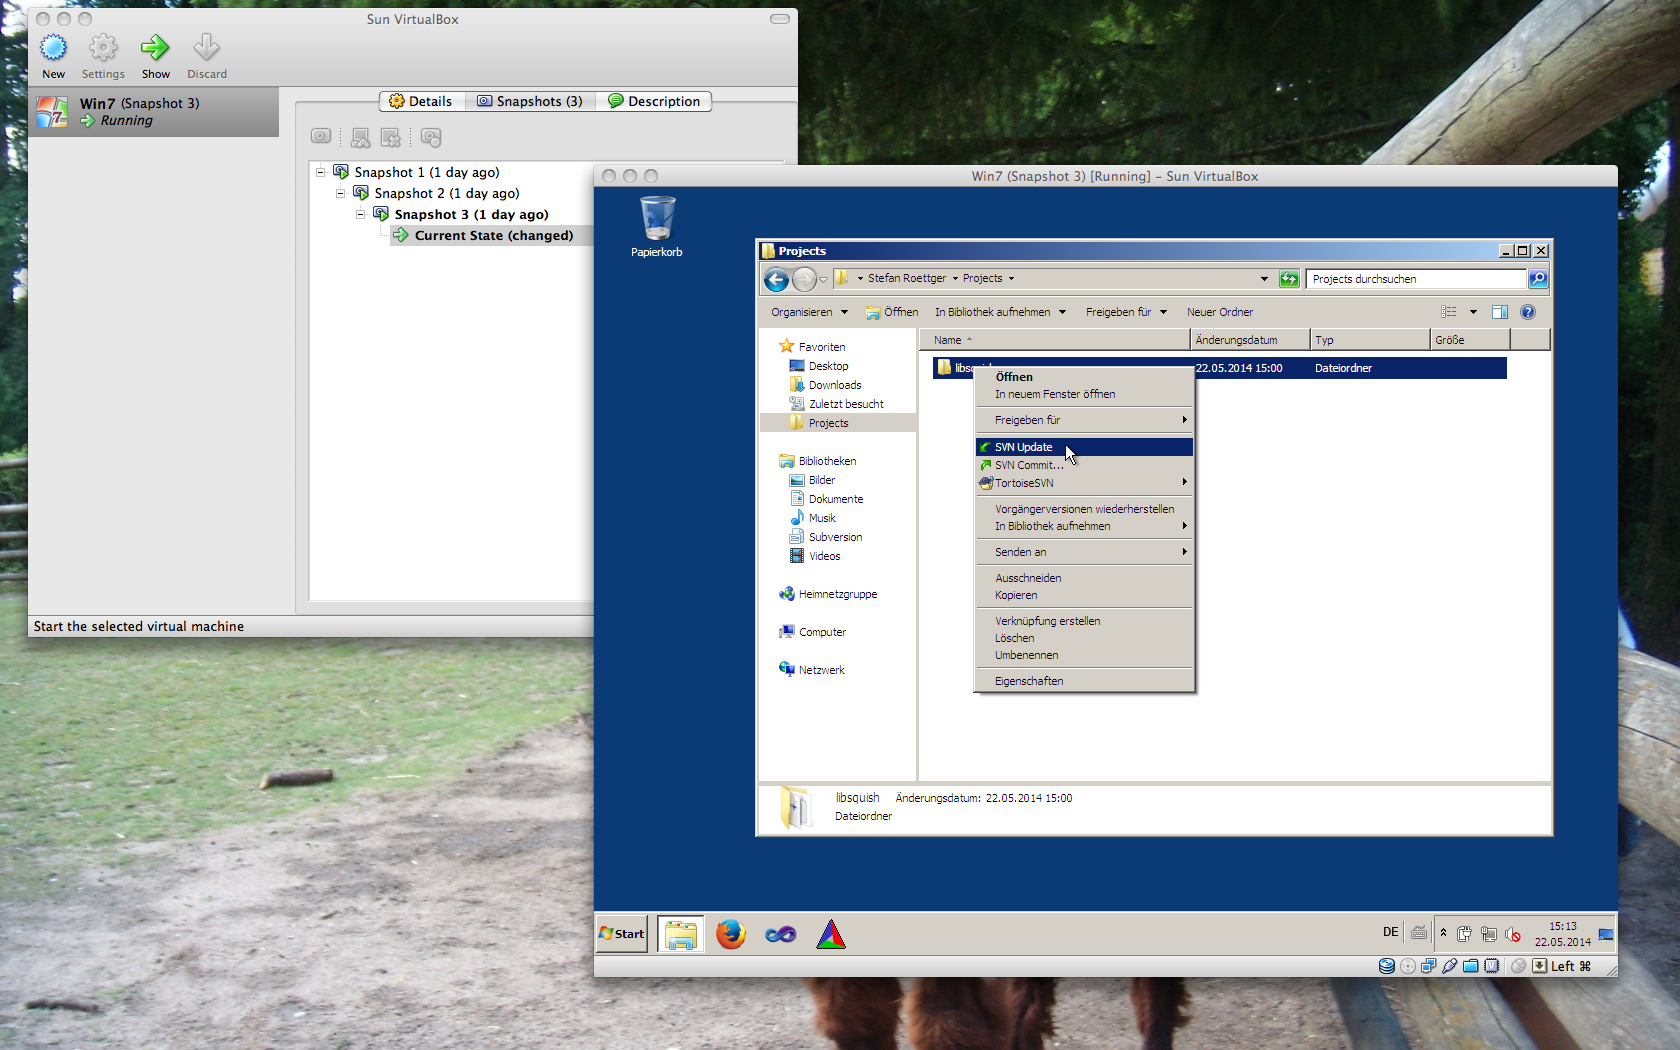Click the Restore Snapshot toolbar icon
Screen dimensions: 1680x1050
(x=361, y=137)
